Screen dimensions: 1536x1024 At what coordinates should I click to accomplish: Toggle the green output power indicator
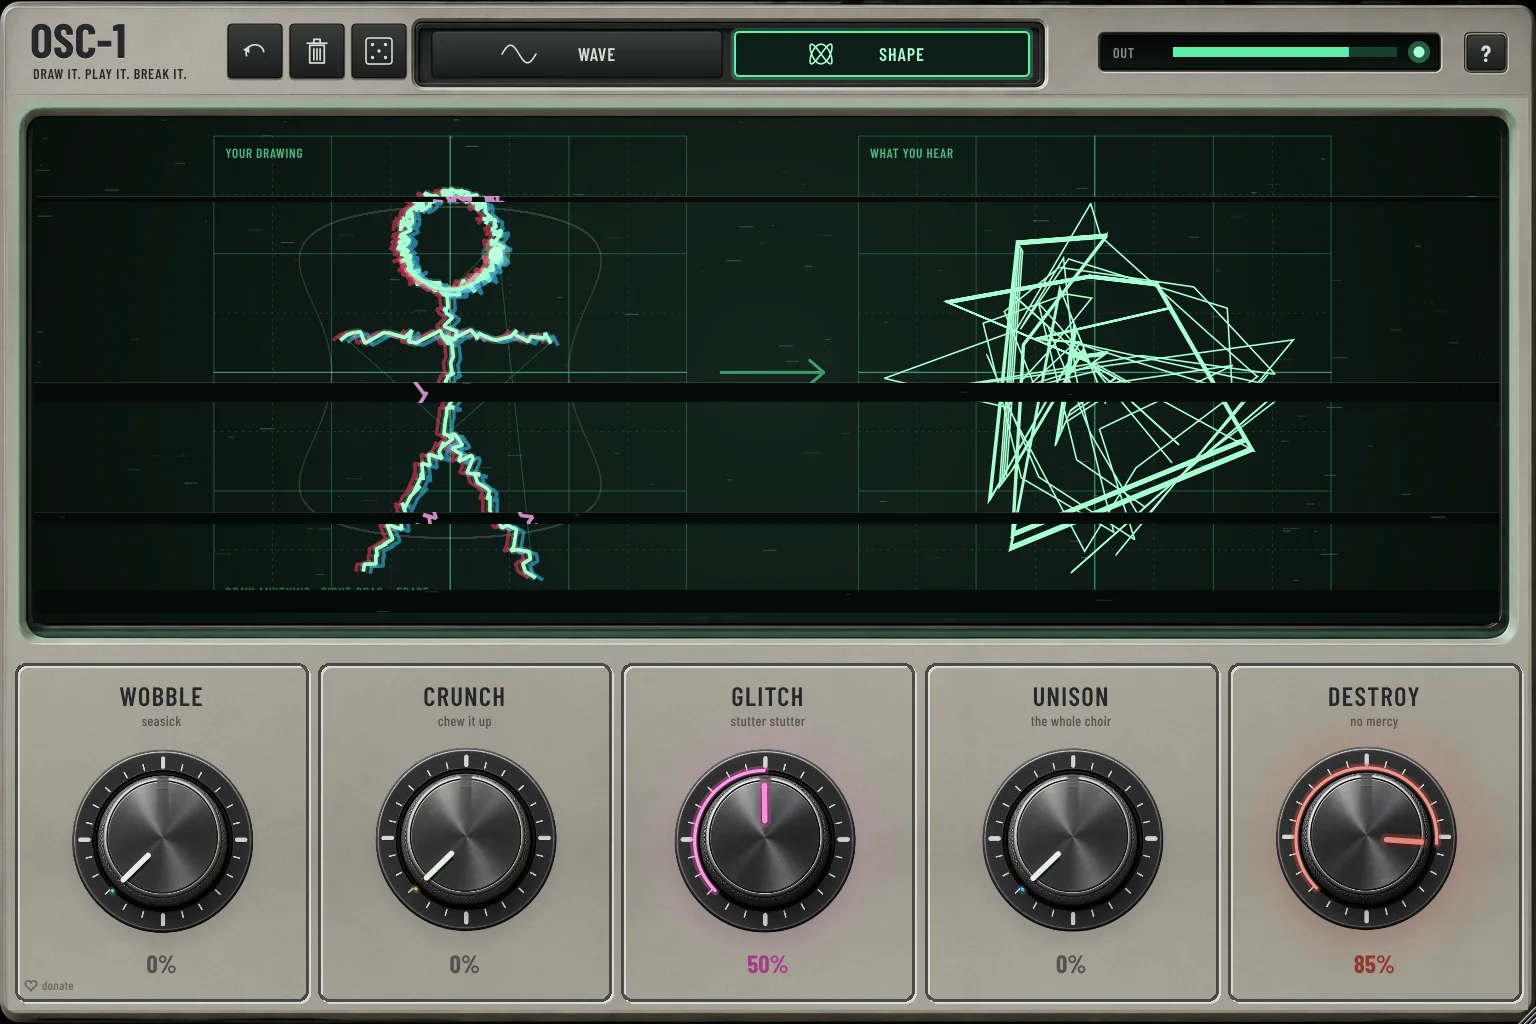click(1418, 52)
